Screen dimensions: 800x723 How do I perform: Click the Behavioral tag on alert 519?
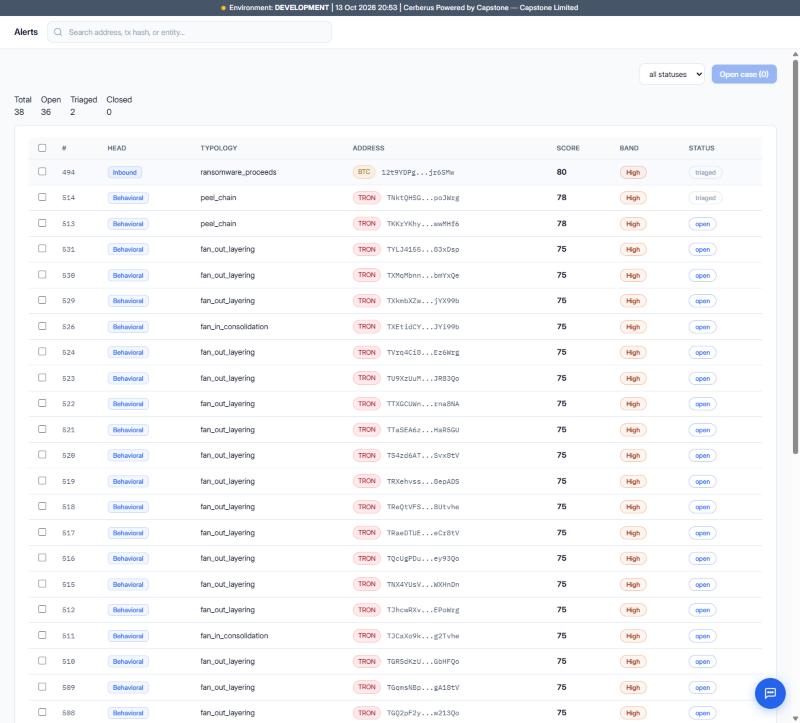(x=128, y=482)
